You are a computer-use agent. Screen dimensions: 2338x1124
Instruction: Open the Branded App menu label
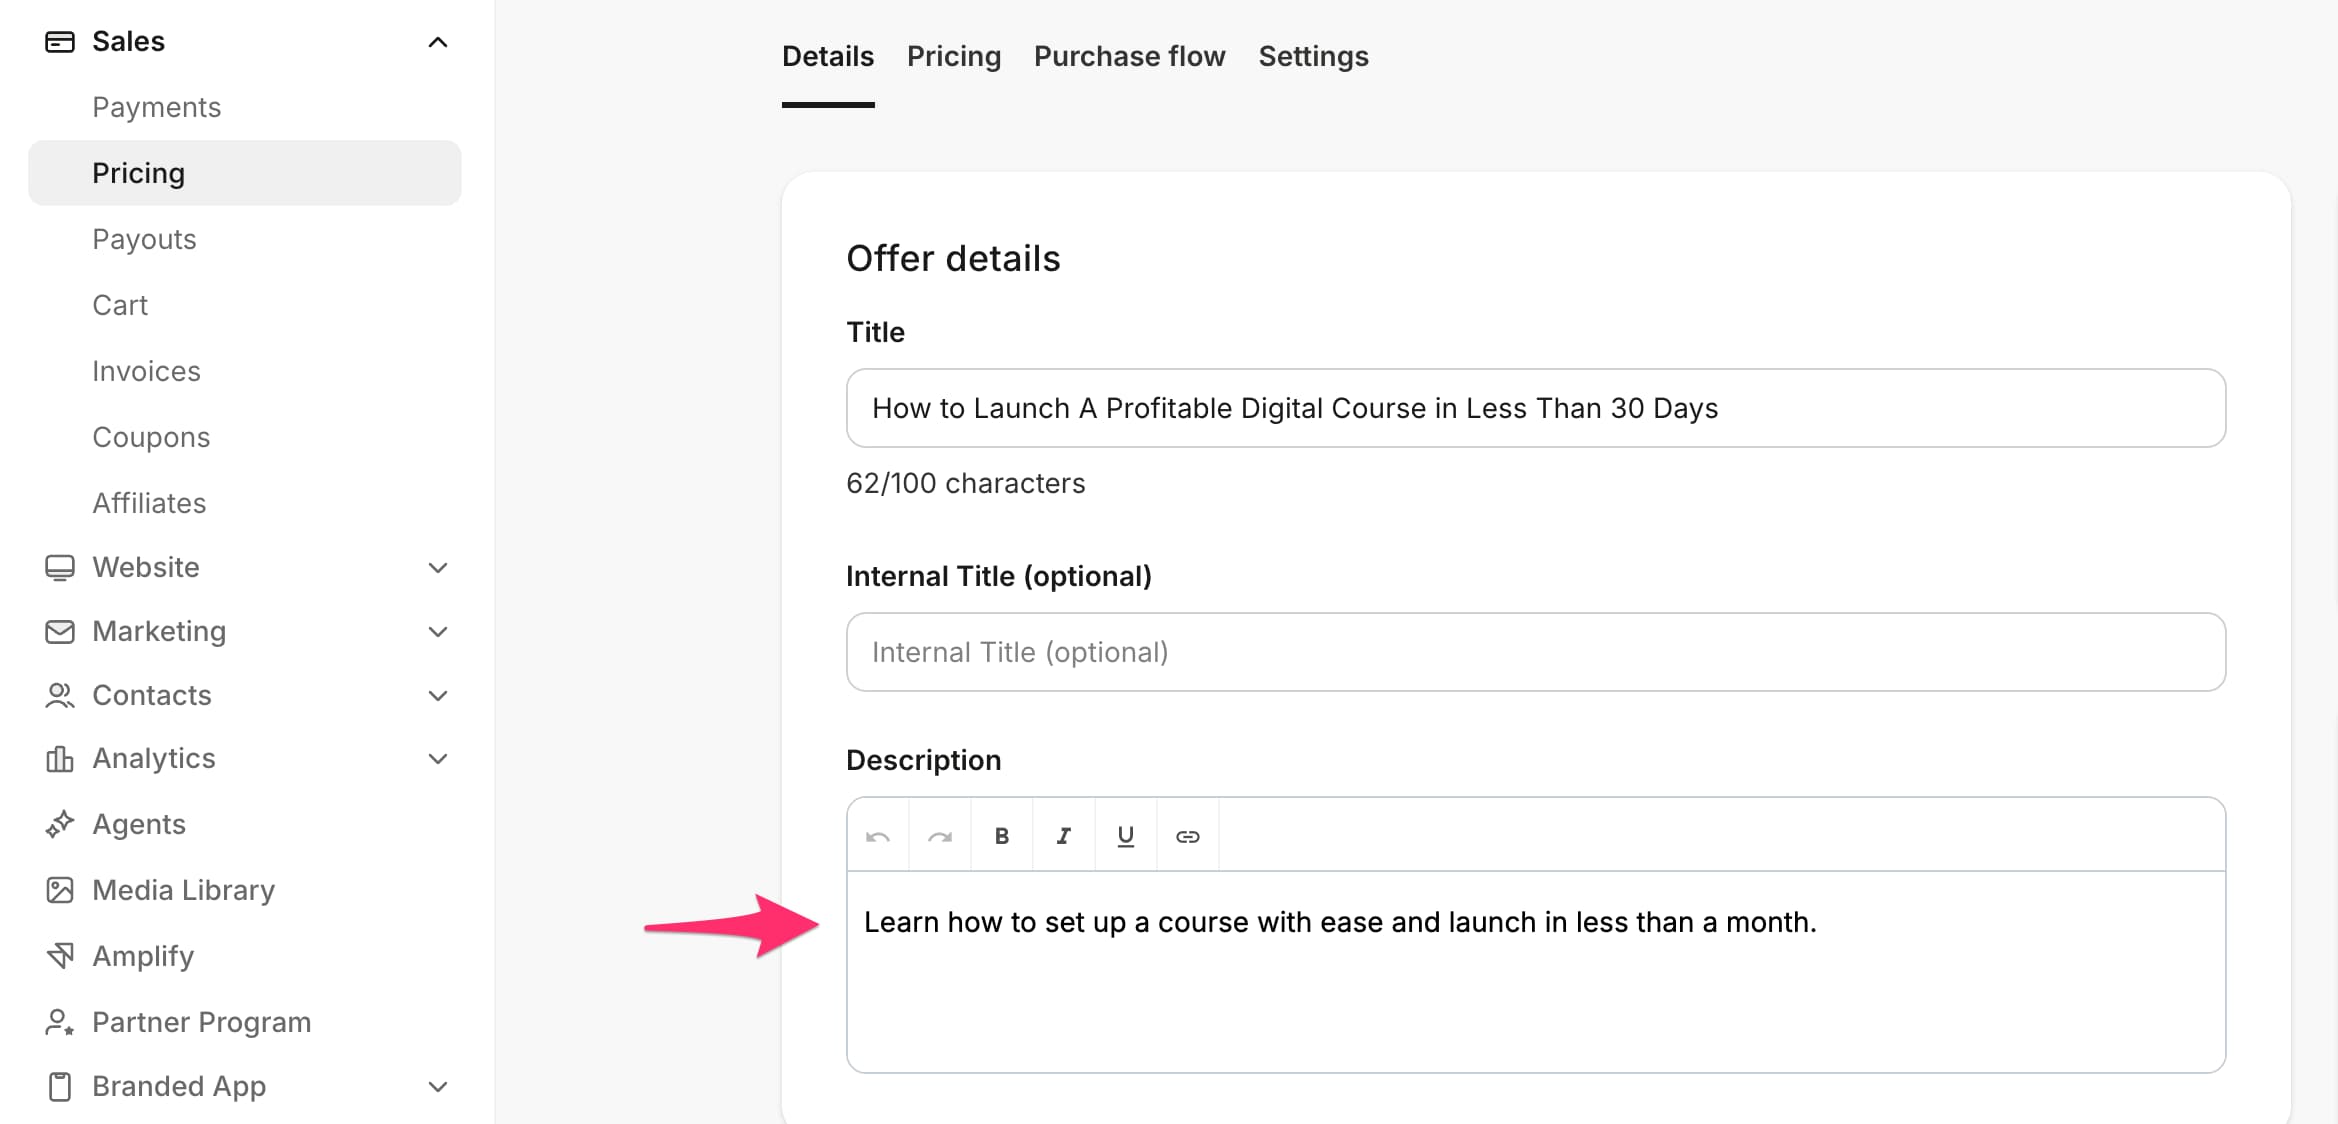(179, 1087)
